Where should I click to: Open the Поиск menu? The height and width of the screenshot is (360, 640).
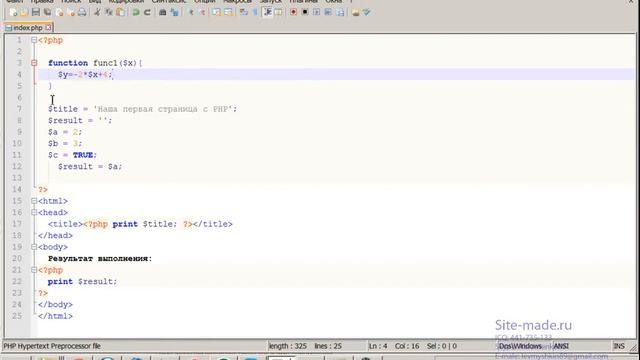(x=71, y=2)
